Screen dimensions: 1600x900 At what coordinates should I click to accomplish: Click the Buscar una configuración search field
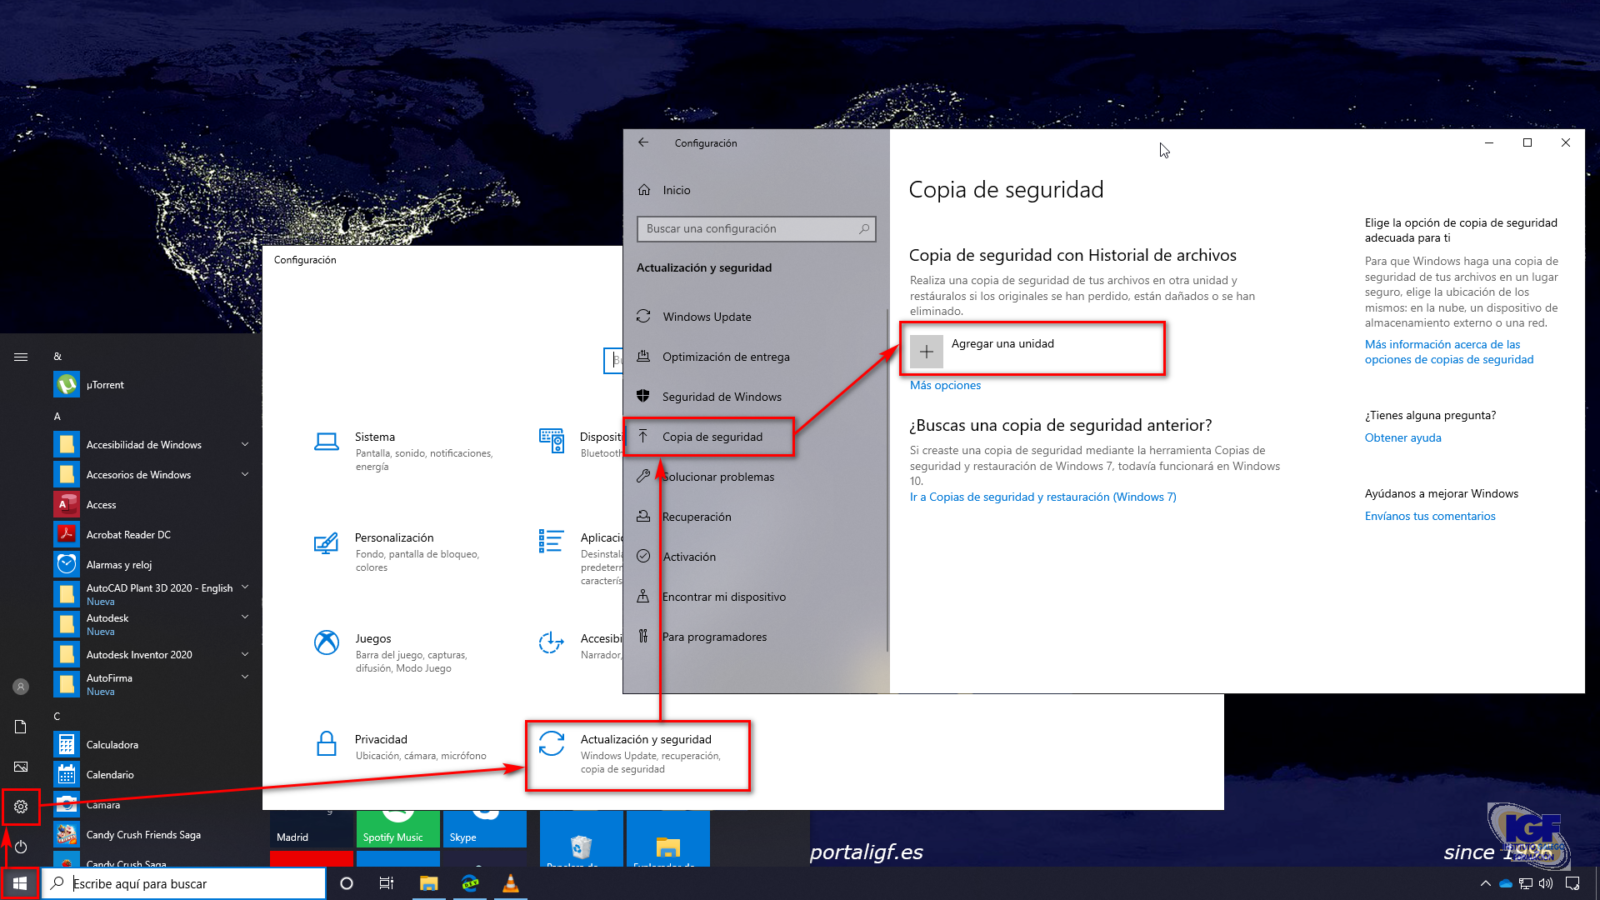tap(750, 229)
